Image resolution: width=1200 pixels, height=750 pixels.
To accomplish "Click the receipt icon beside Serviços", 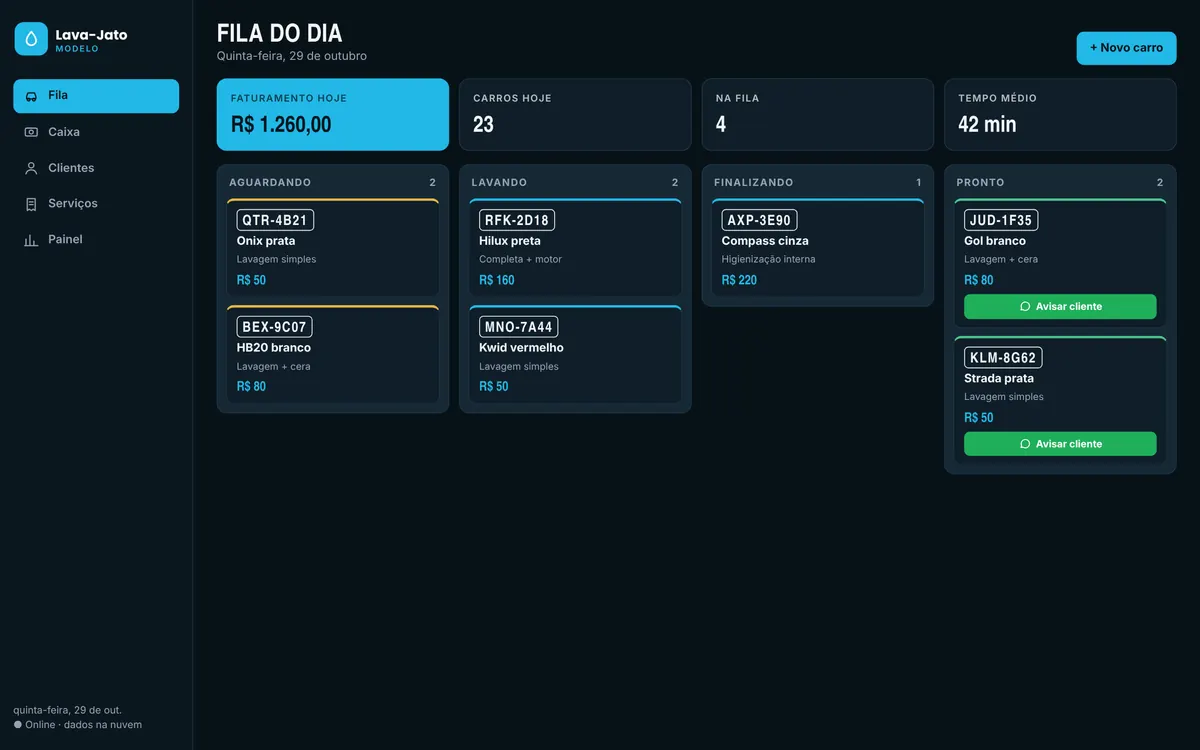I will tap(31, 204).
